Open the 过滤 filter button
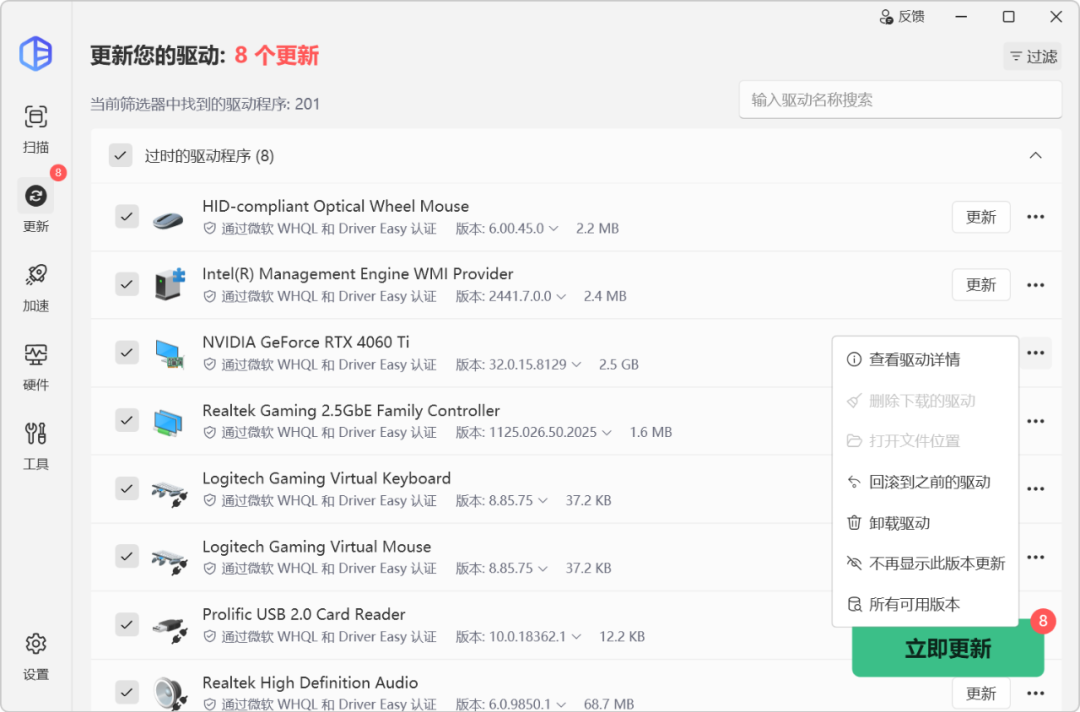Viewport: 1080px width, 712px height. (x=1032, y=56)
